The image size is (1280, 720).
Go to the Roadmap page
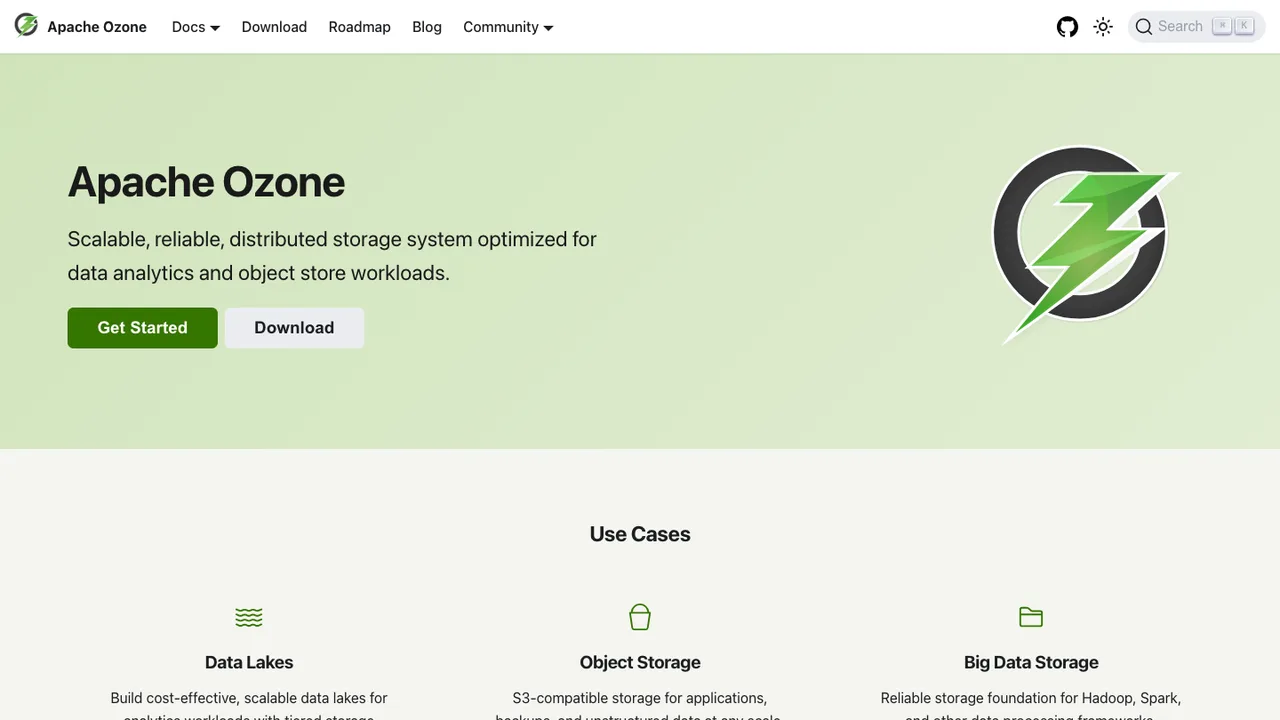pos(359,27)
